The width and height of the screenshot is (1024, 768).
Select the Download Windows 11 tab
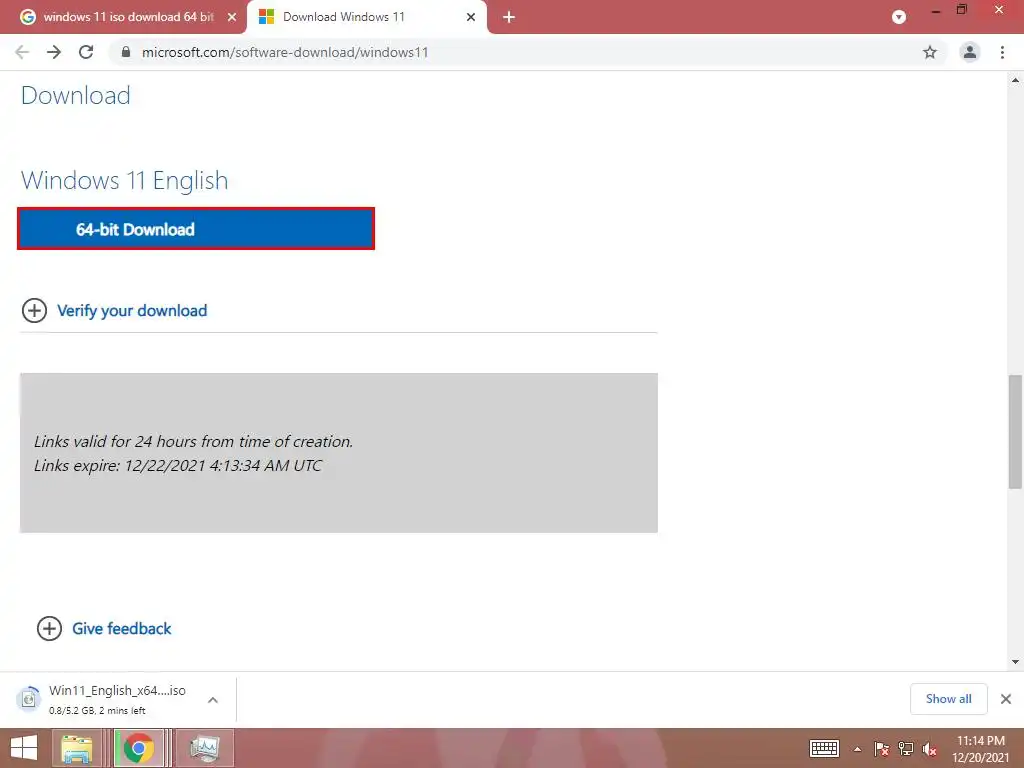(366, 18)
